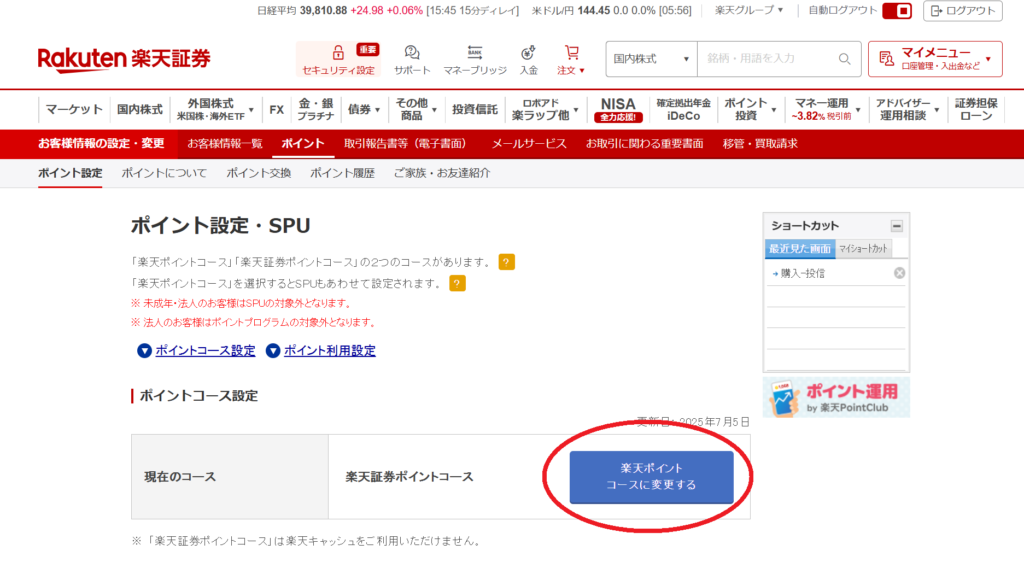Click the 銘柄・用語を入力 search field
Image resolution: width=1024 pixels, height=568 pixels.
point(767,59)
